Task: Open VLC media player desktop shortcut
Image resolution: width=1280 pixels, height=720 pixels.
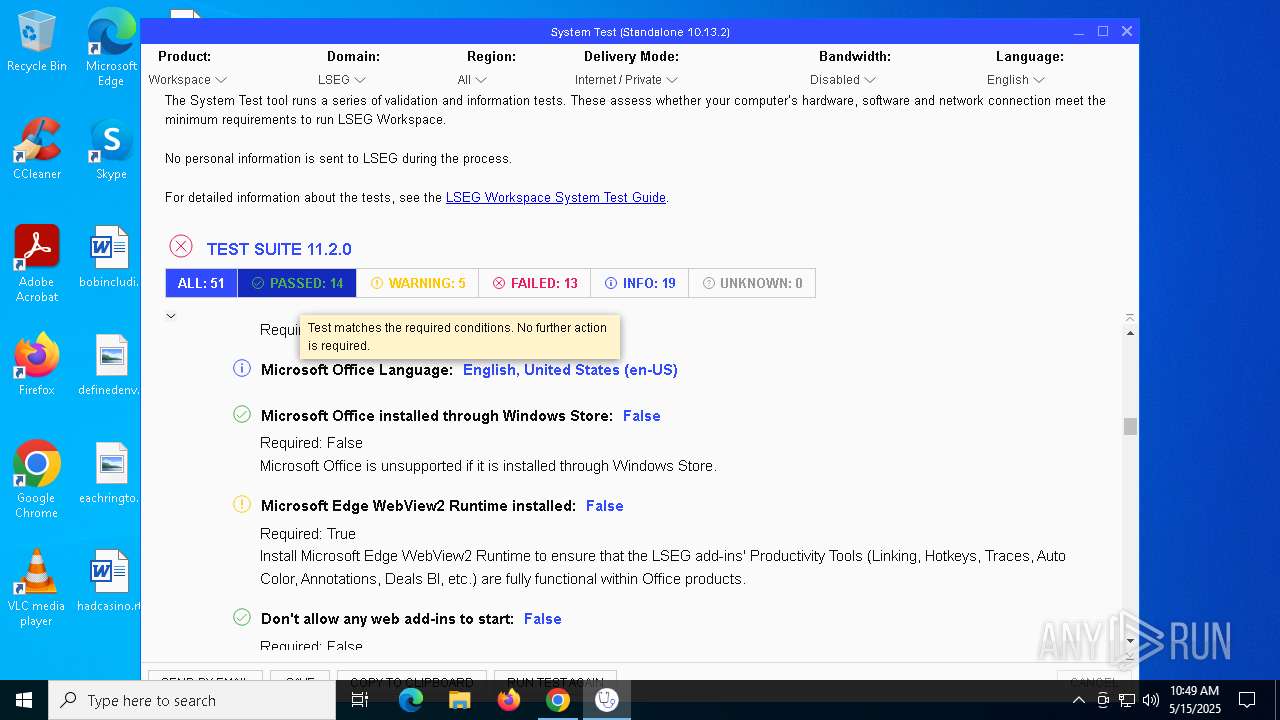Action: pos(37,587)
